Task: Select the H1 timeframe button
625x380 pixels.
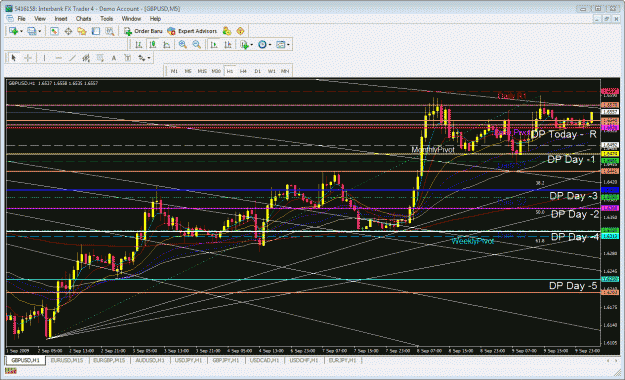Action: 230,71
